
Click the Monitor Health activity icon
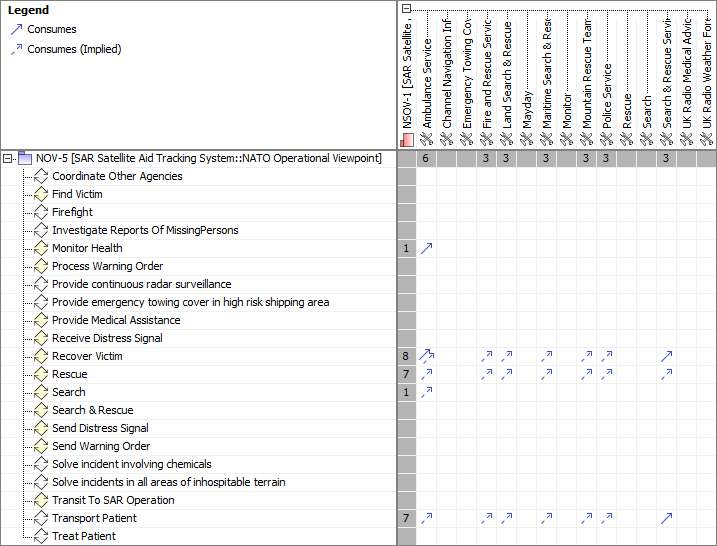41,248
